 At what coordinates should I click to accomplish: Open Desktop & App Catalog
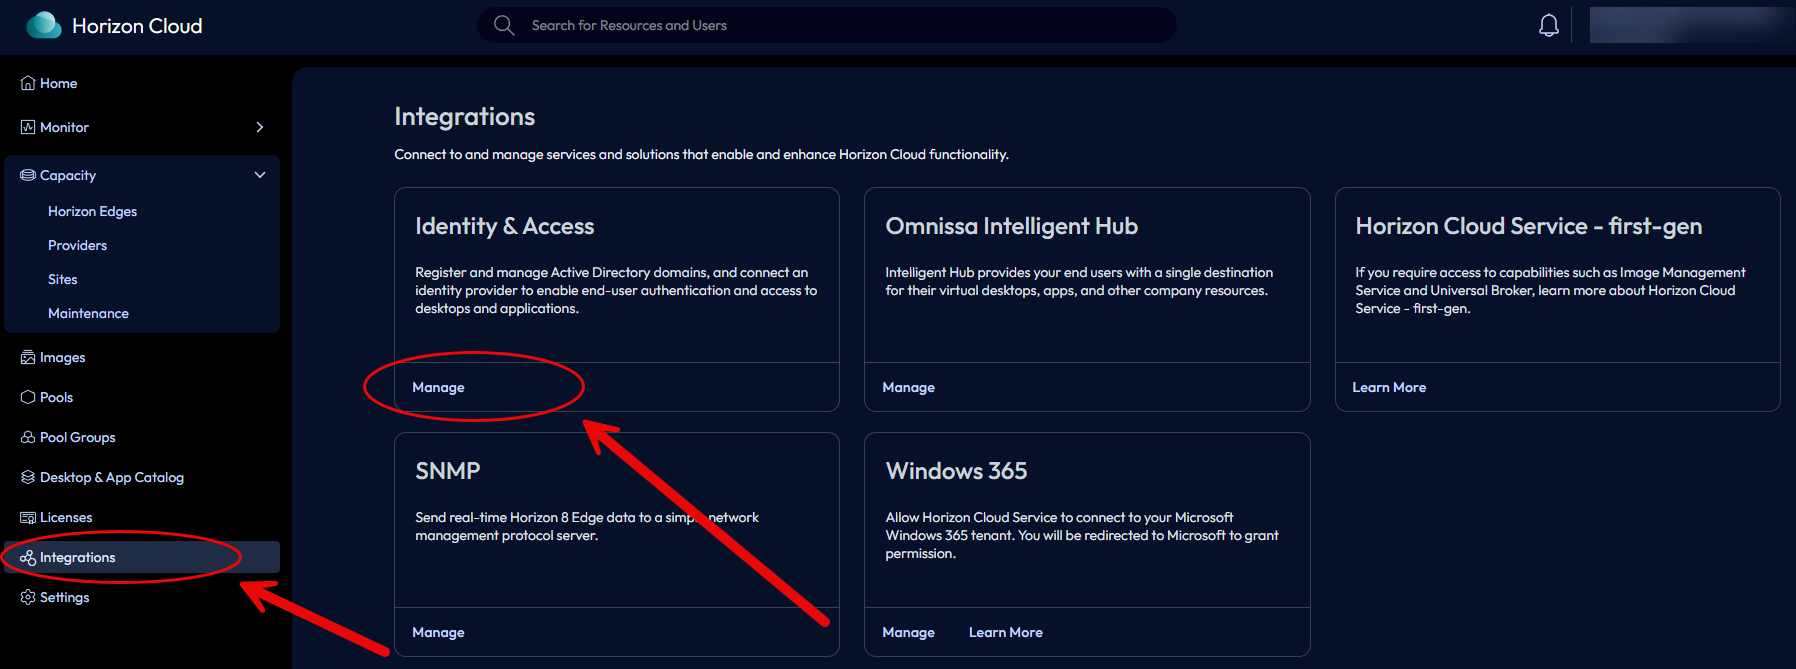tap(111, 477)
